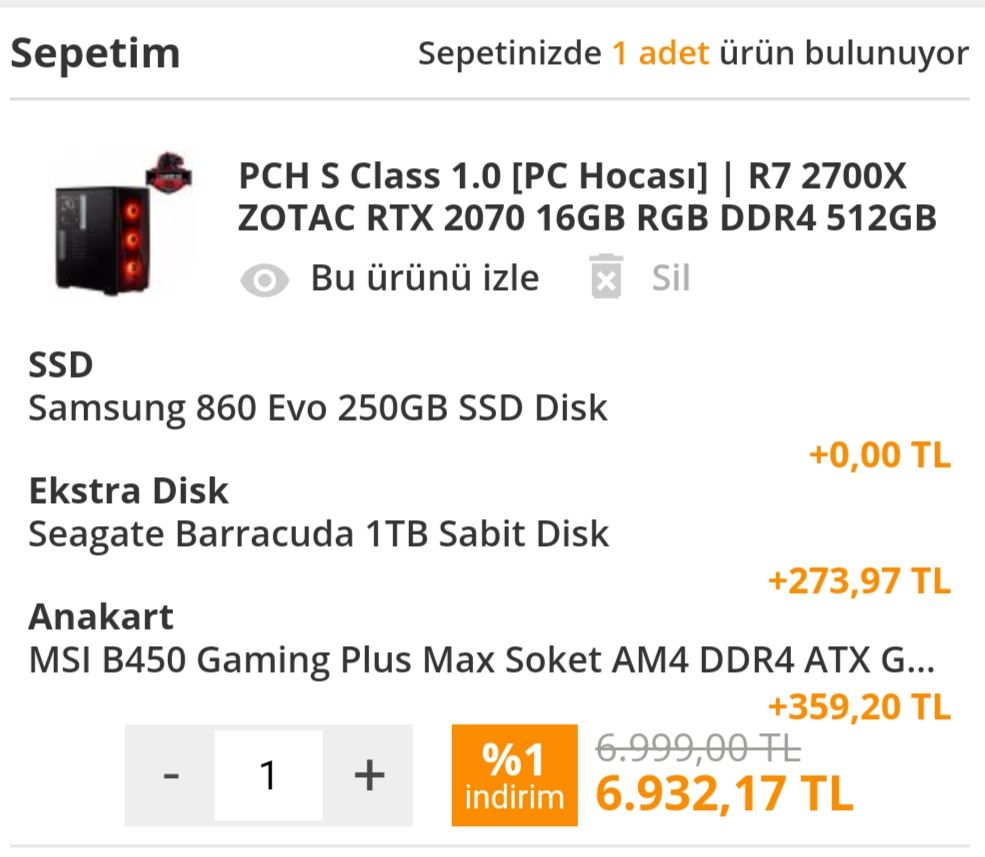Click the minus sign to decrease quantity
This screenshot has width=985, height=857.
click(x=172, y=773)
